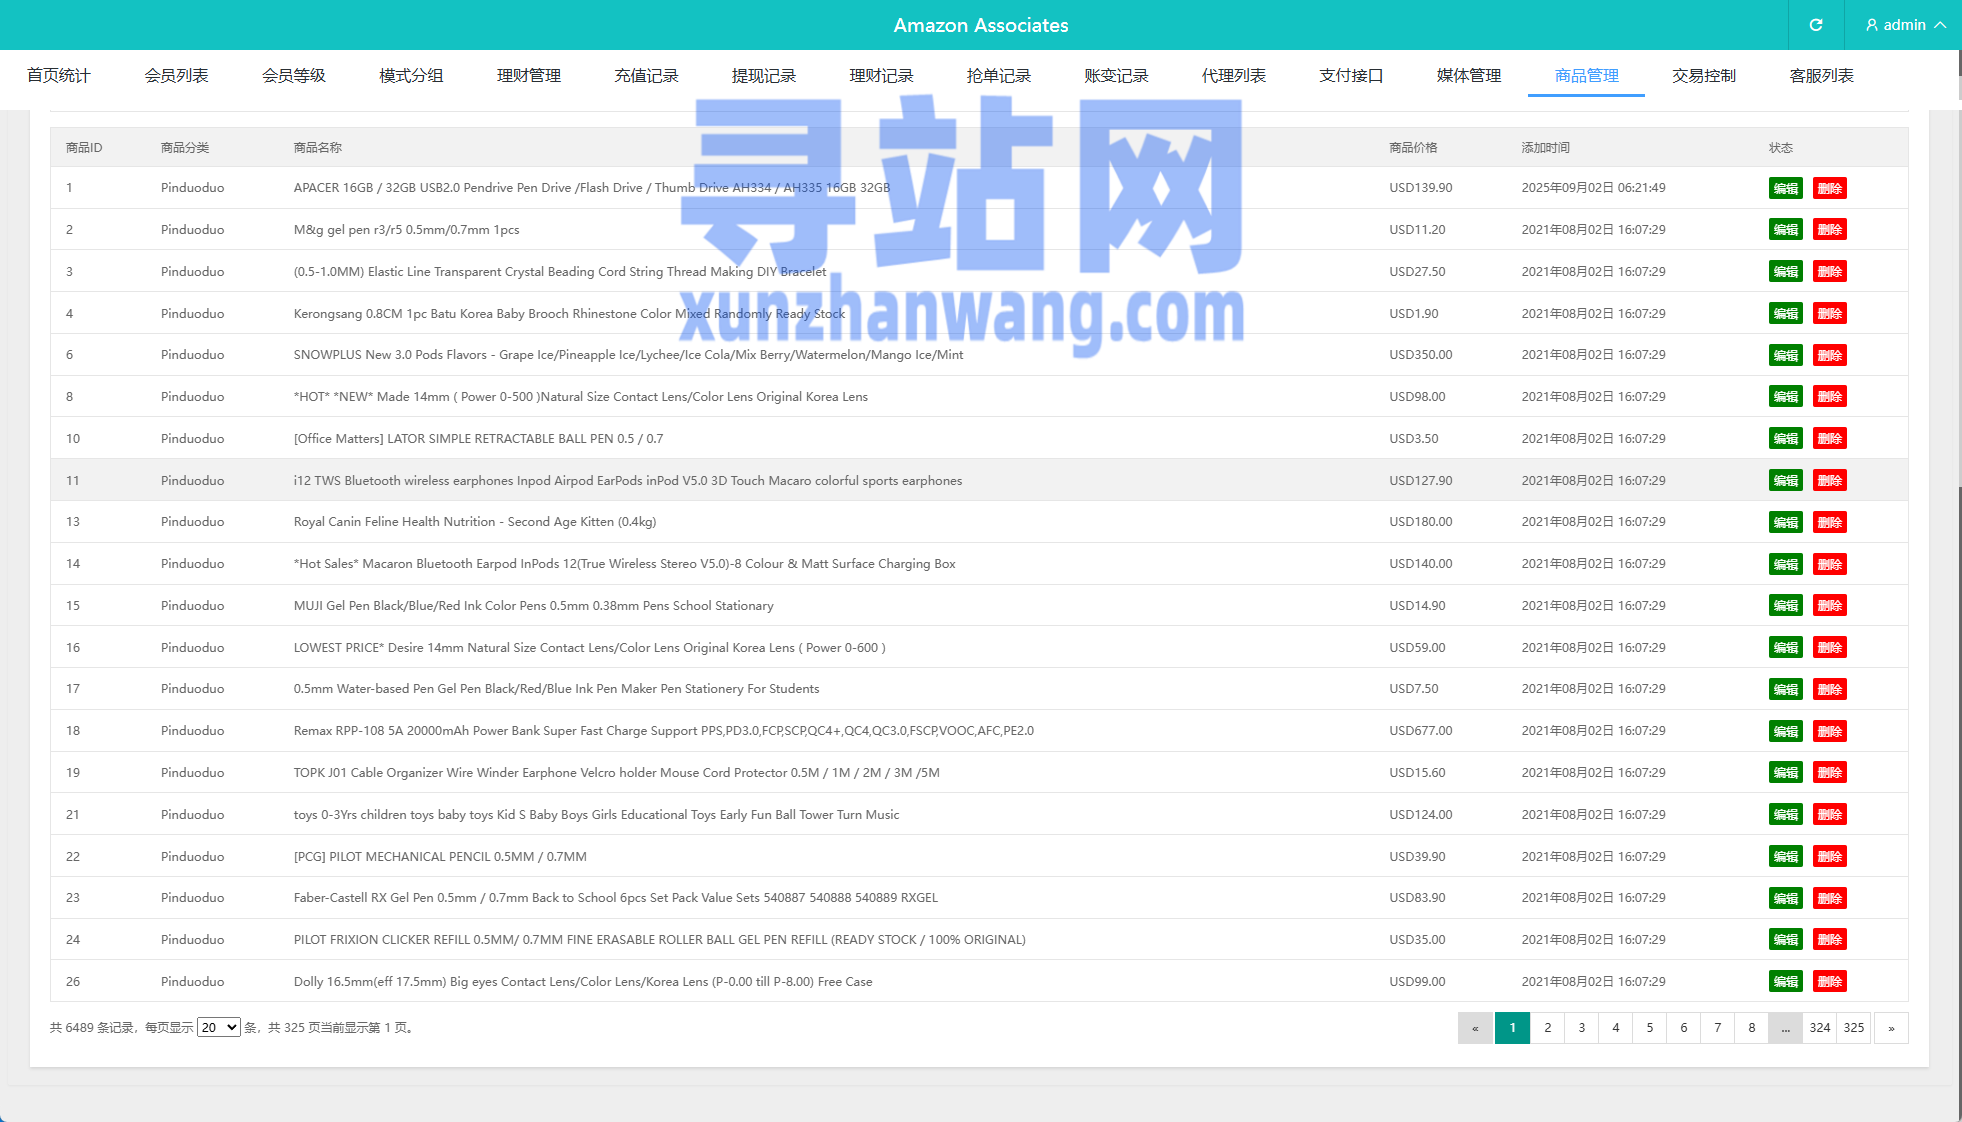Click timestamp 2025年09月02日 06:21:49

coord(1593,188)
